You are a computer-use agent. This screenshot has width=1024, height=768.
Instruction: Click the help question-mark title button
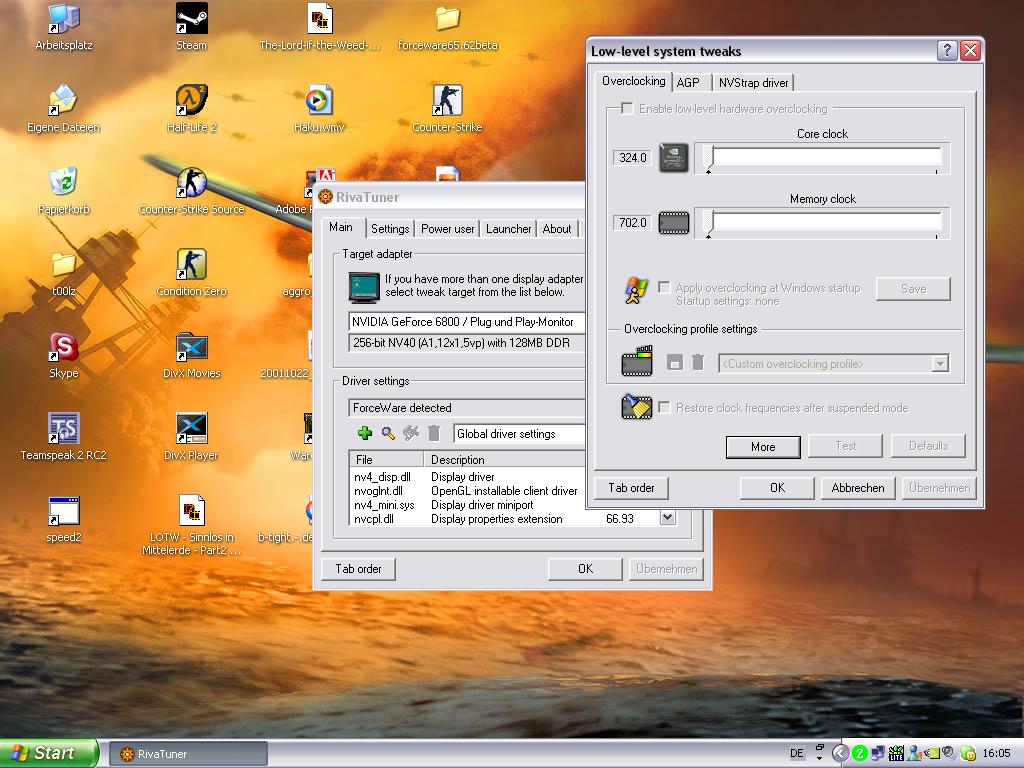coord(946,50)
